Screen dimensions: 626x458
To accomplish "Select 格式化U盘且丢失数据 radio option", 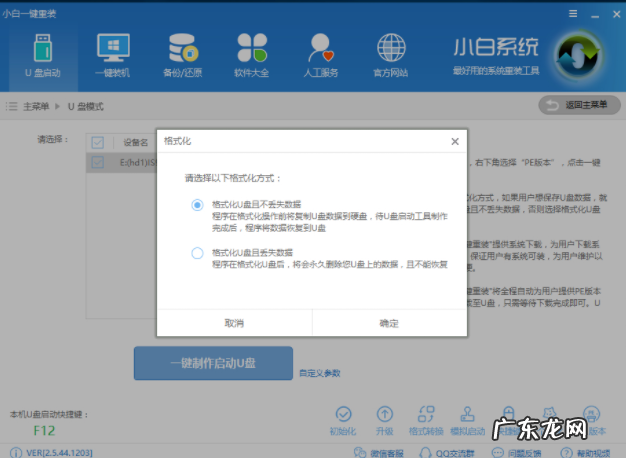I will coord(197,253).
